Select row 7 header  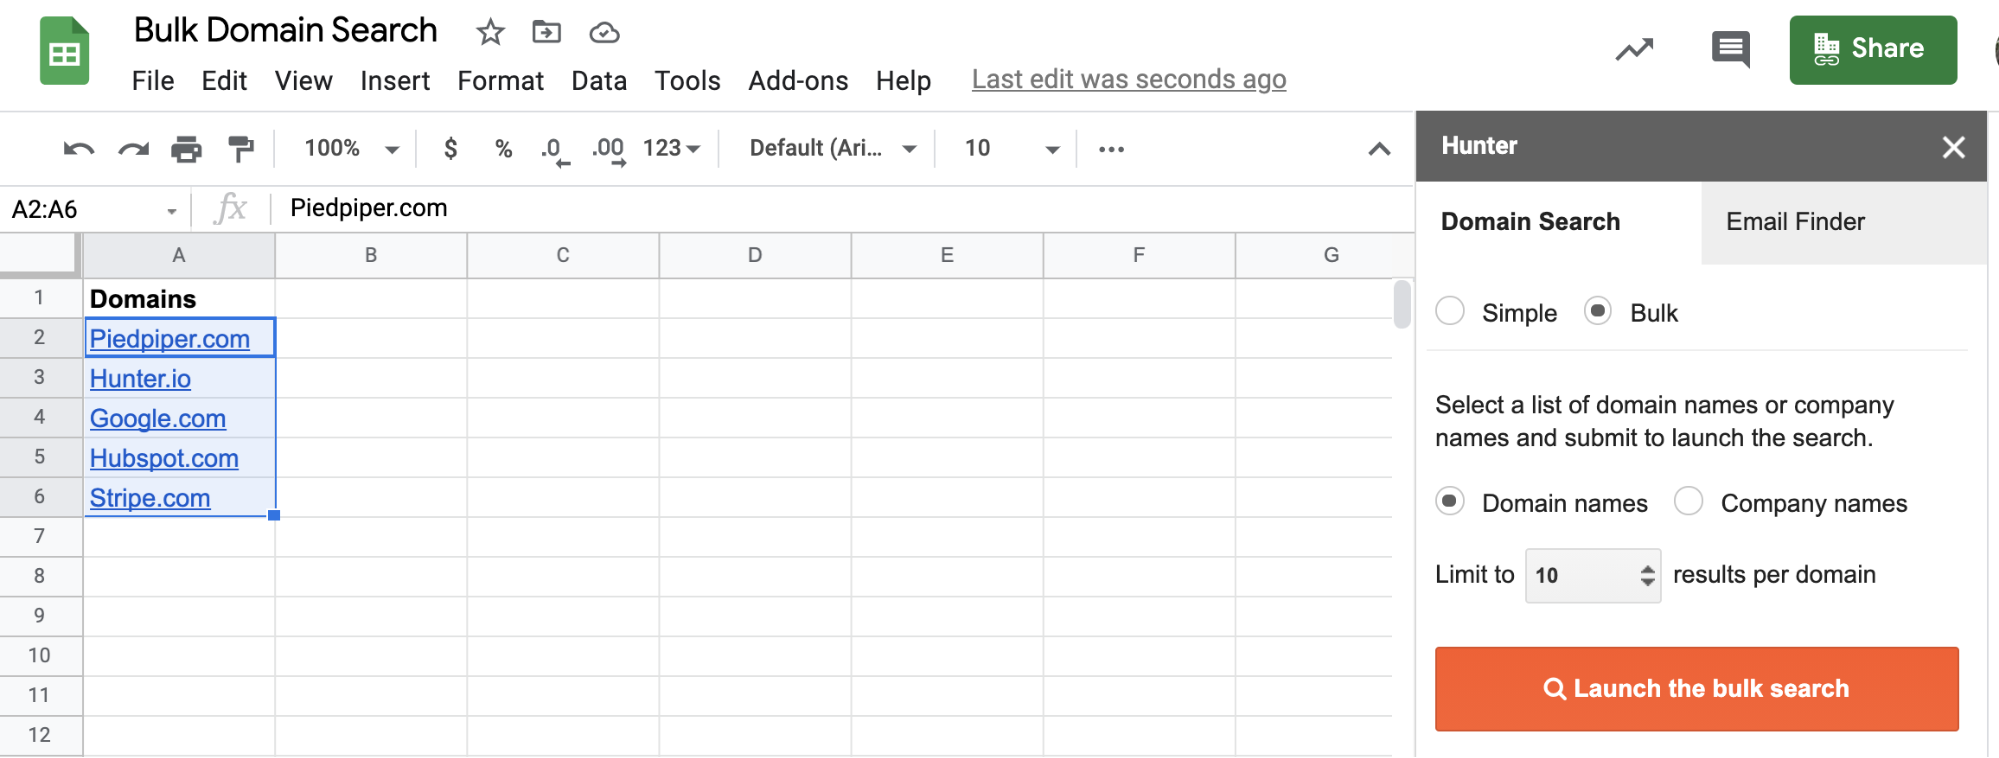40,536
